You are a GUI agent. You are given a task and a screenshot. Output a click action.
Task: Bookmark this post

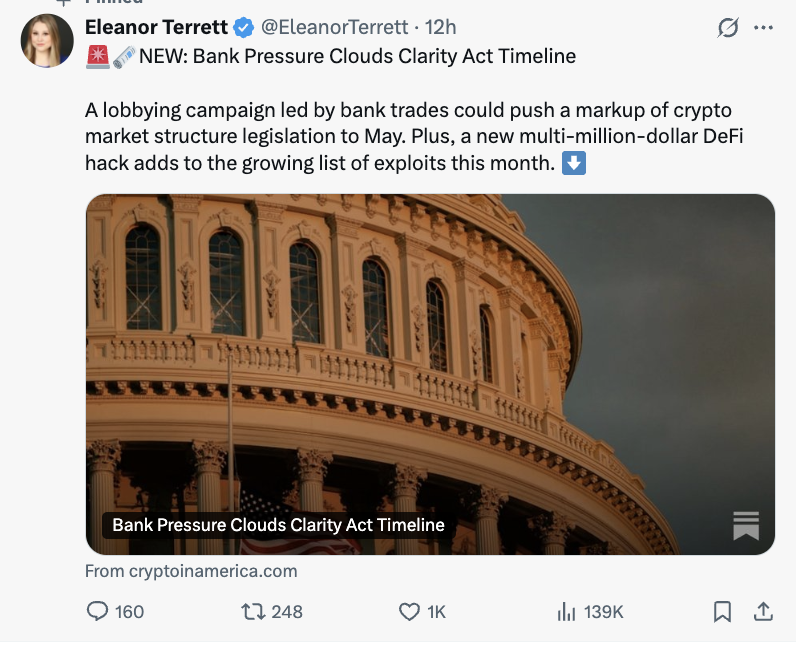[x=722, y=611]
